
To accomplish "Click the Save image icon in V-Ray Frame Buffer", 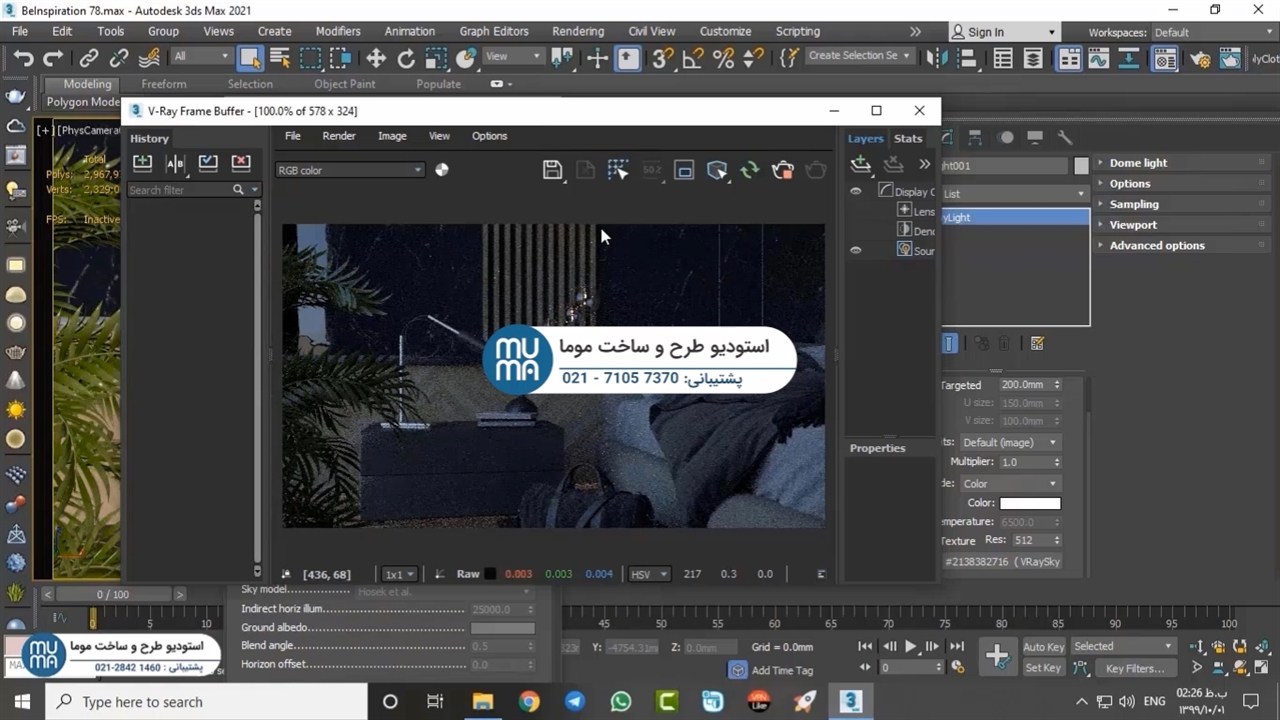I will pyautogui.click(x=552, y=170).
